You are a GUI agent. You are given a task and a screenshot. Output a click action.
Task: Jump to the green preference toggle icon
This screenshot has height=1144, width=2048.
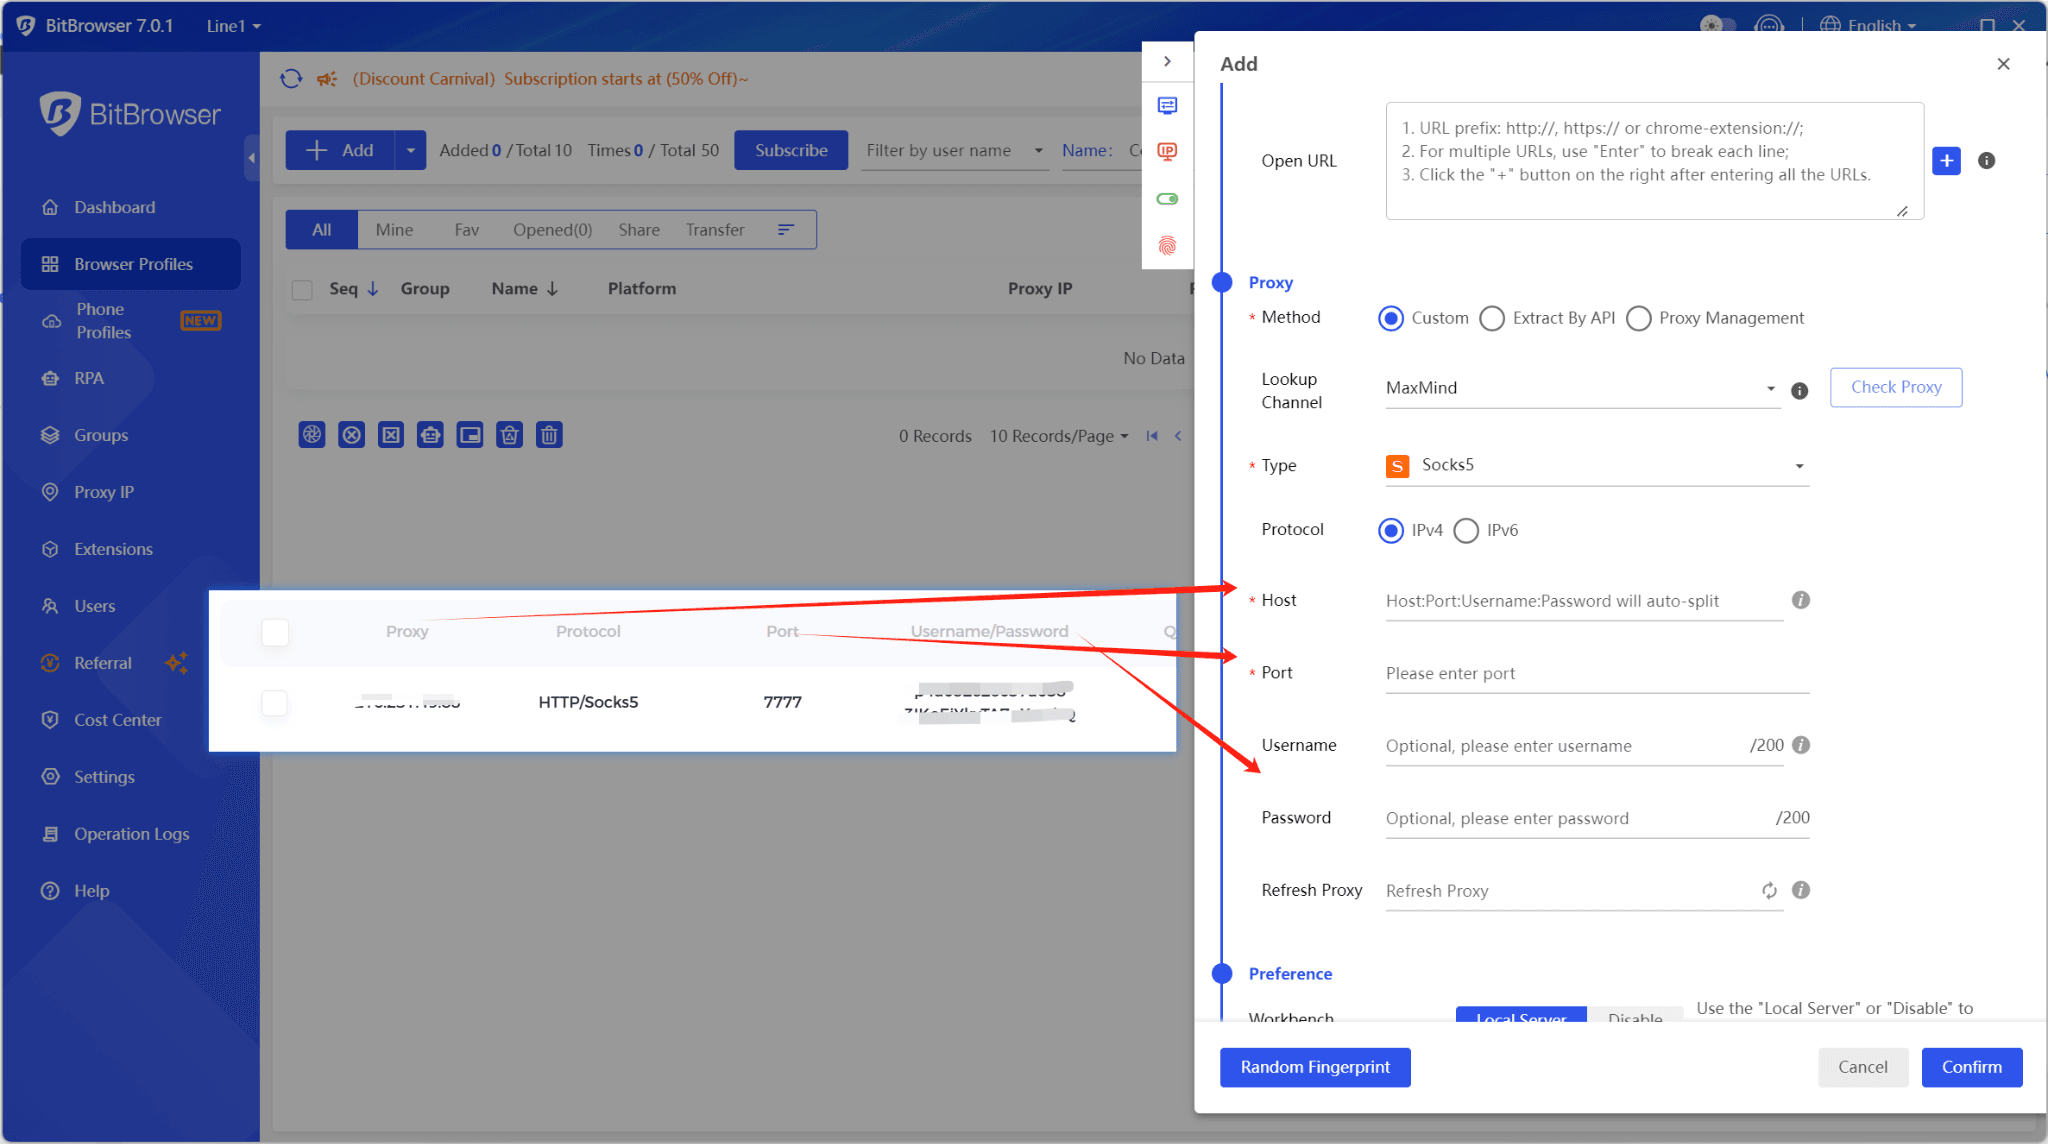(x=1167, y=199)
